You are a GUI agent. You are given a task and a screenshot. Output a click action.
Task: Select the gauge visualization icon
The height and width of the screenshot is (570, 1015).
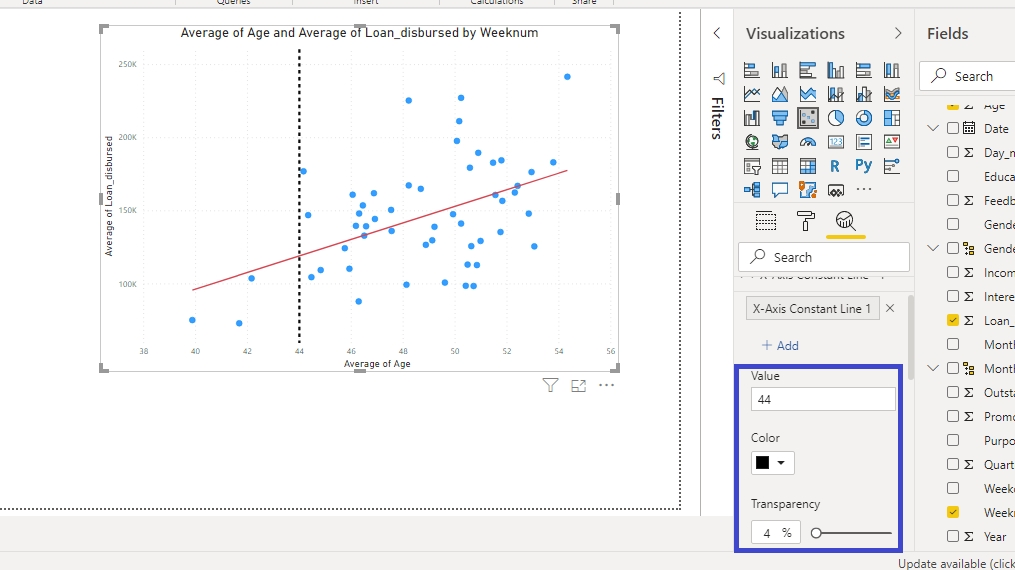(808, 142)
